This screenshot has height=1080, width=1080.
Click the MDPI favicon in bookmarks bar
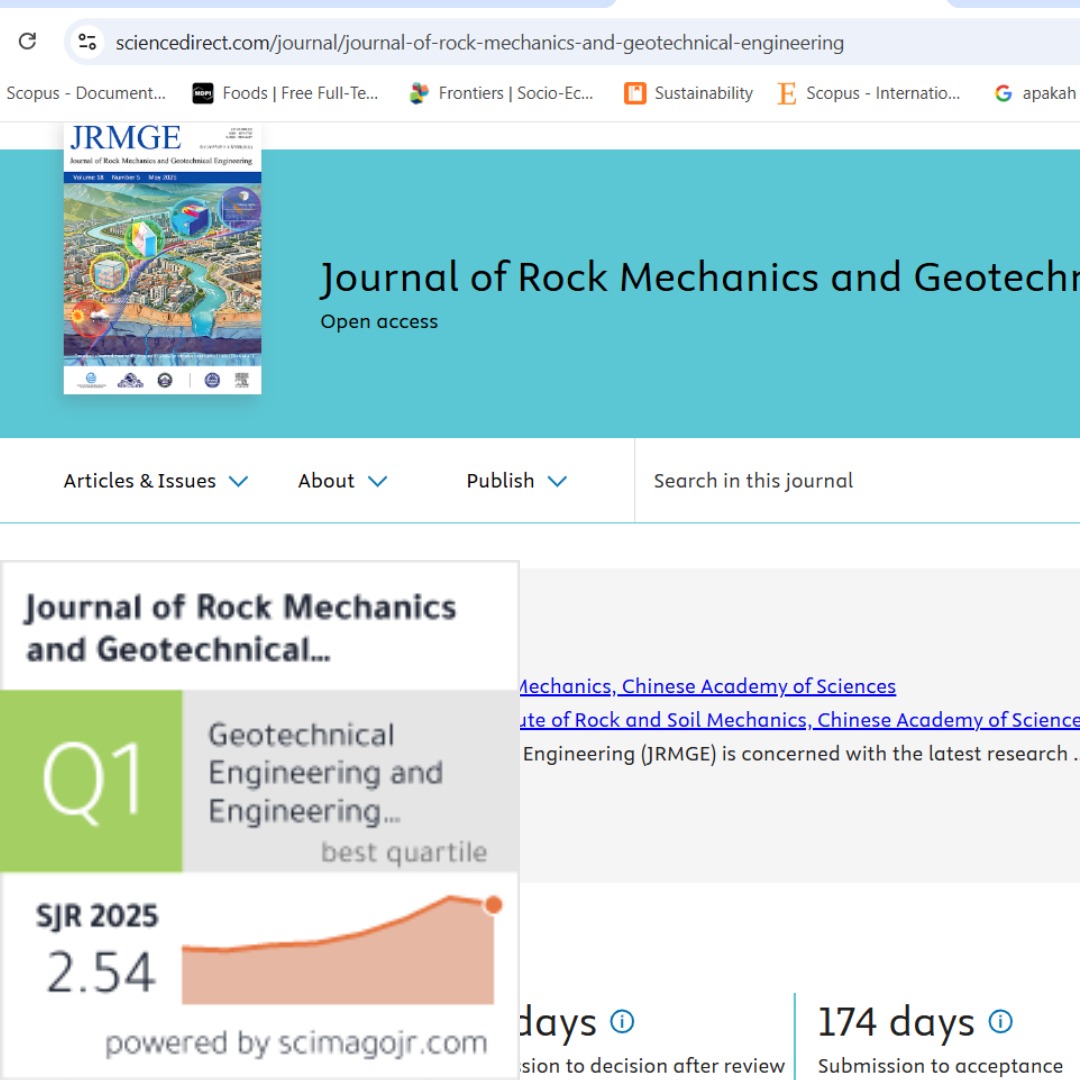202,93
